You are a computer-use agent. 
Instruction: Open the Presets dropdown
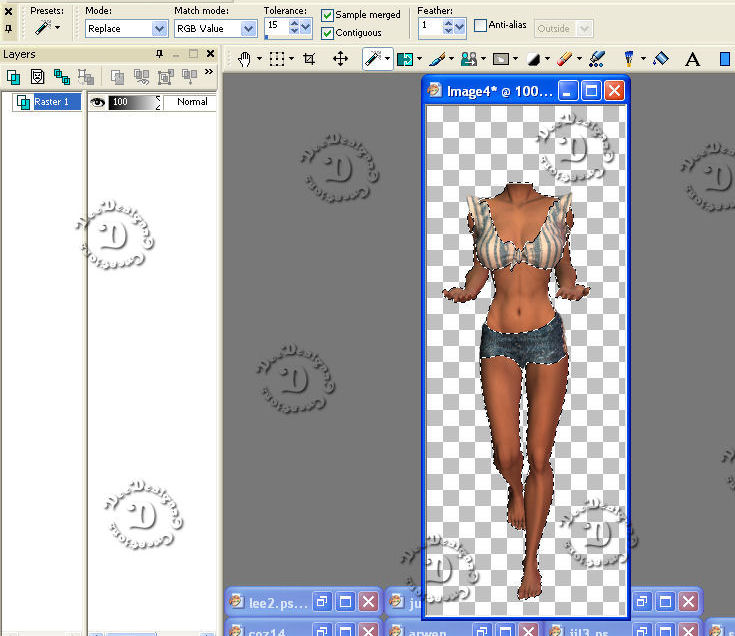[48, 28]
